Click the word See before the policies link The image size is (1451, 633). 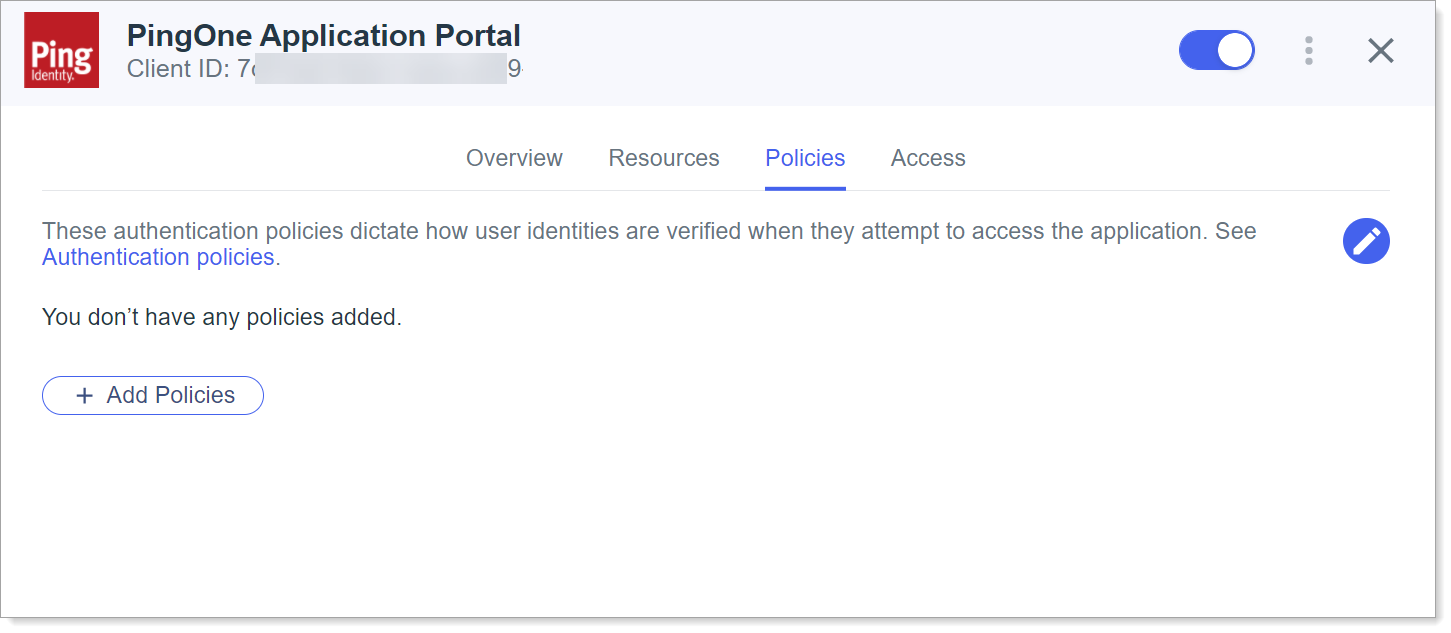1235,232
